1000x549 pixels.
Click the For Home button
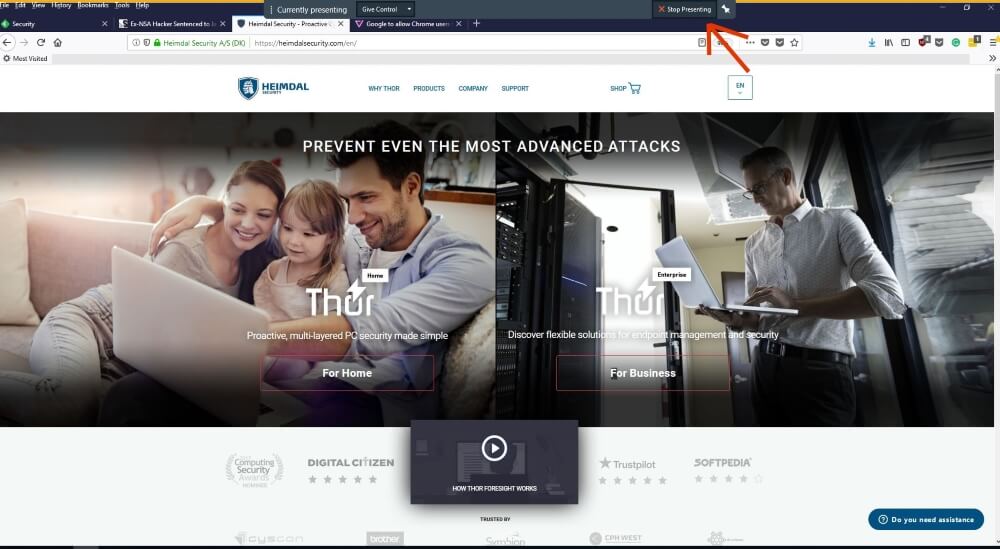coord(346,373)
